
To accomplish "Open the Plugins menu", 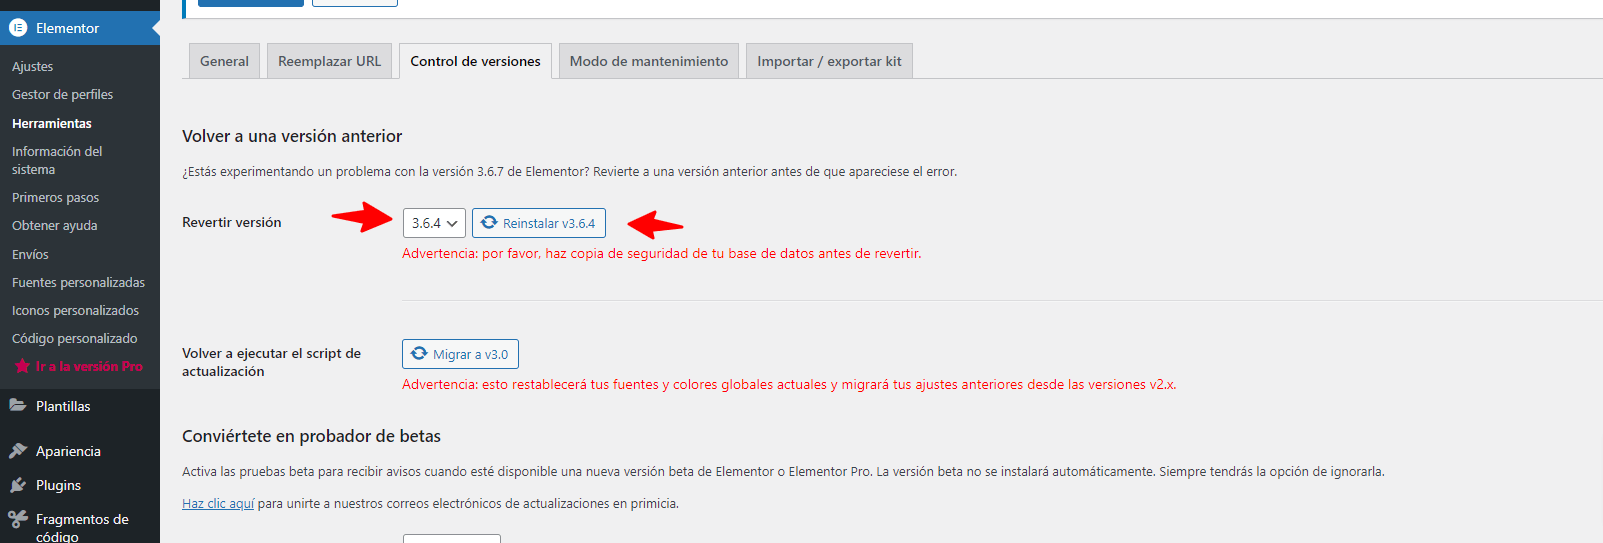I will [x=58, y=485].
